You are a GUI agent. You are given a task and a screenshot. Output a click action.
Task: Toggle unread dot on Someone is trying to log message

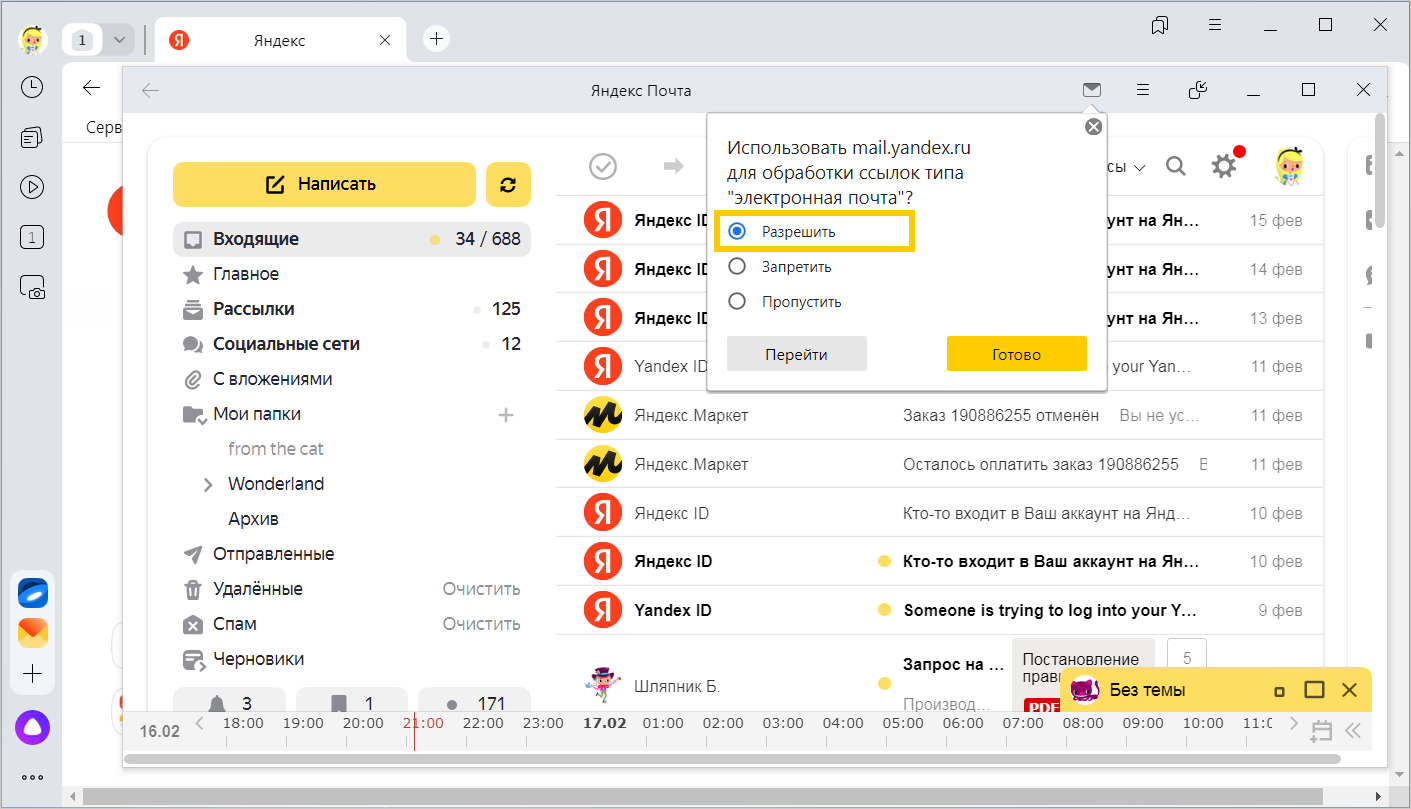point(884,610)
